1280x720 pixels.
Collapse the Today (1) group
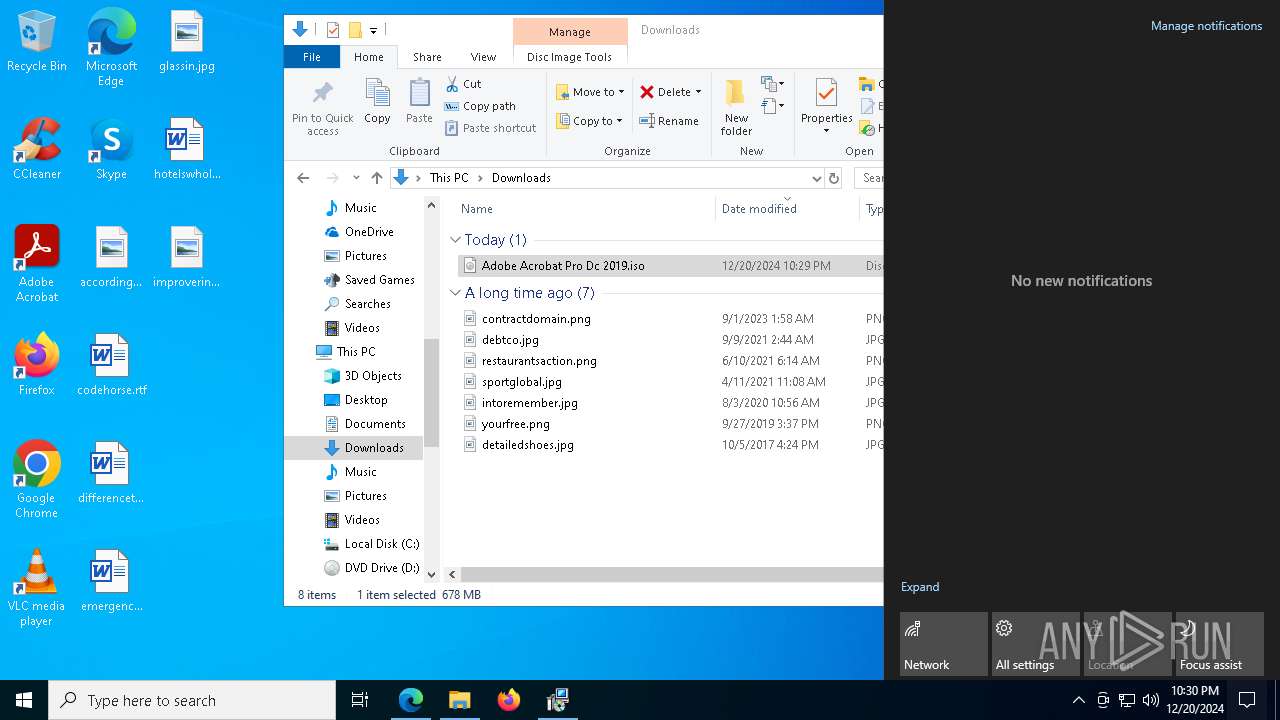(x=456, y=240)
